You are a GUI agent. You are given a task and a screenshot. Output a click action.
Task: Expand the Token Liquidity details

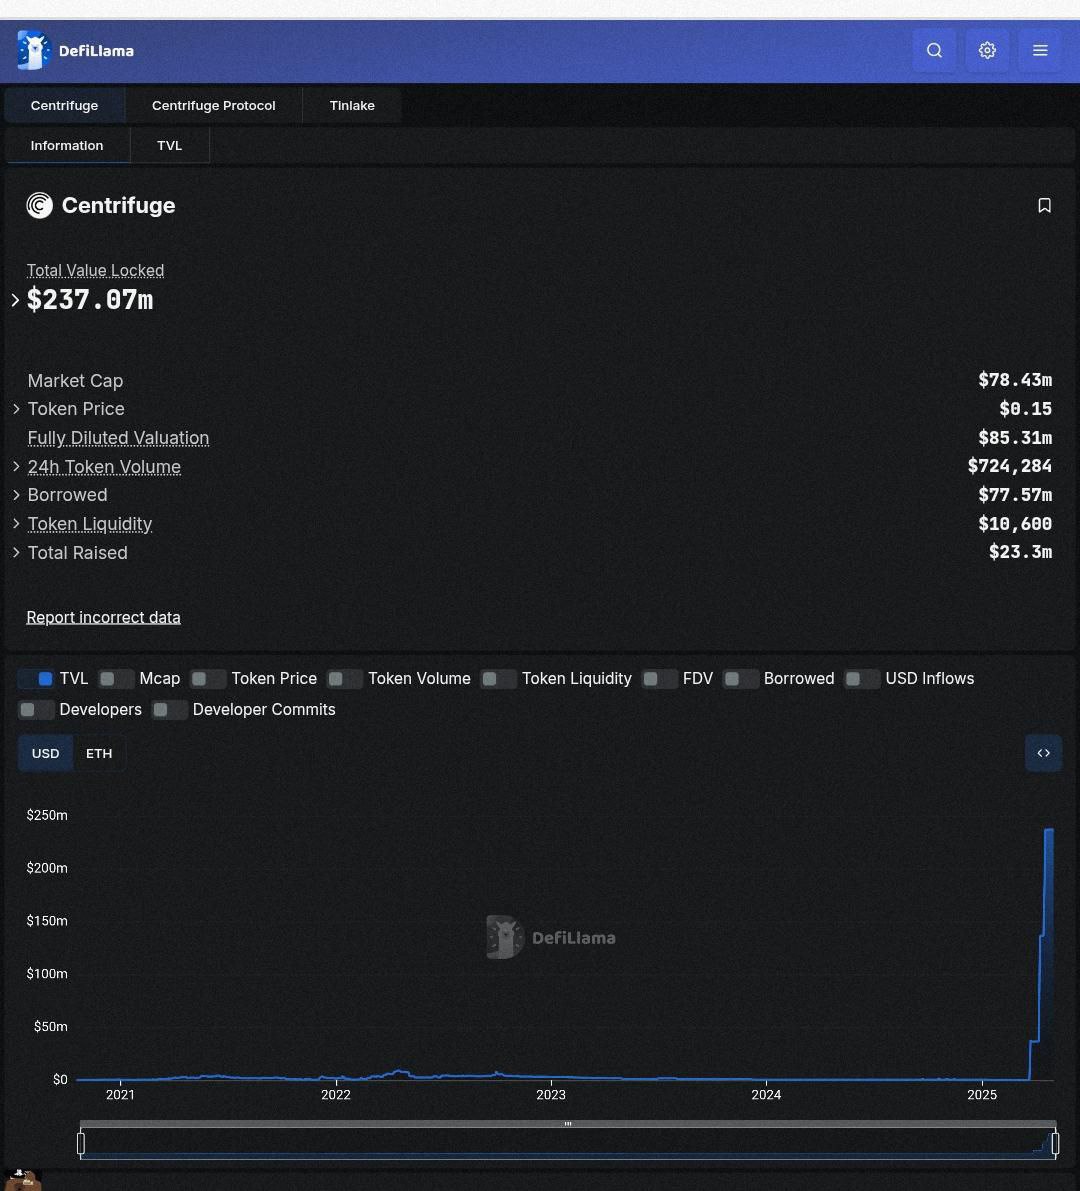(x=16, y=524)
